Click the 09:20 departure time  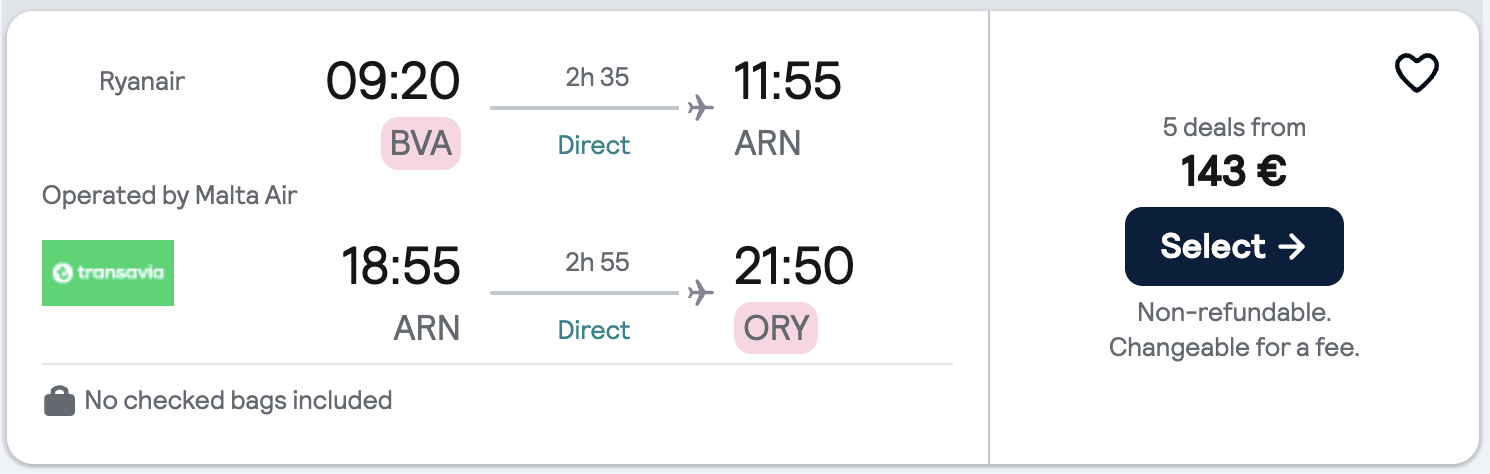393,81
